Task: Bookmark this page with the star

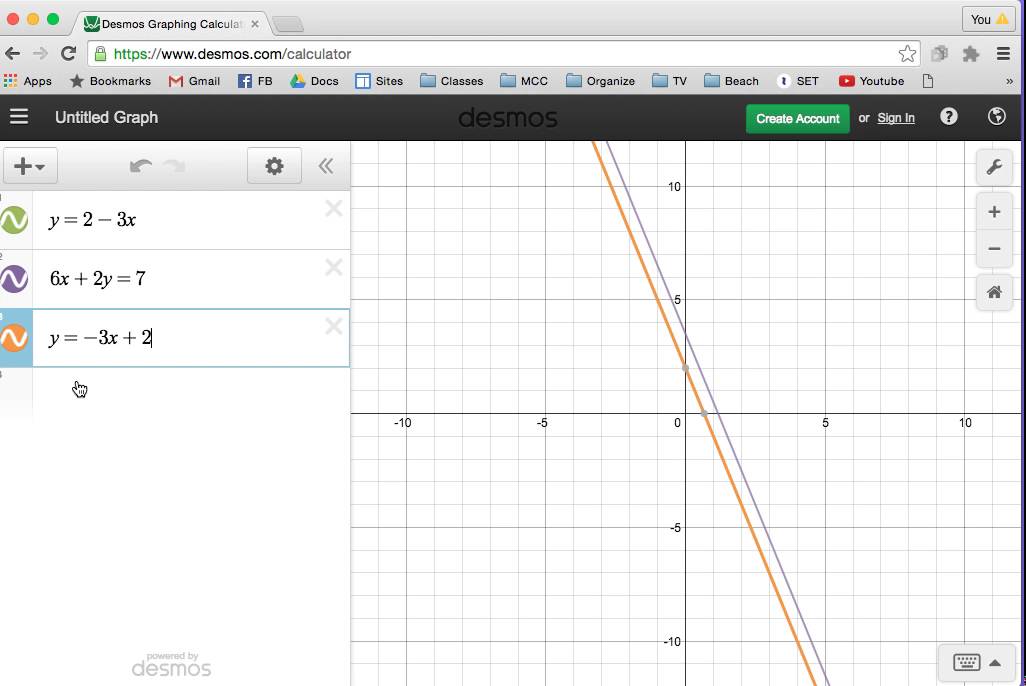Action: (x=907, y=54)
